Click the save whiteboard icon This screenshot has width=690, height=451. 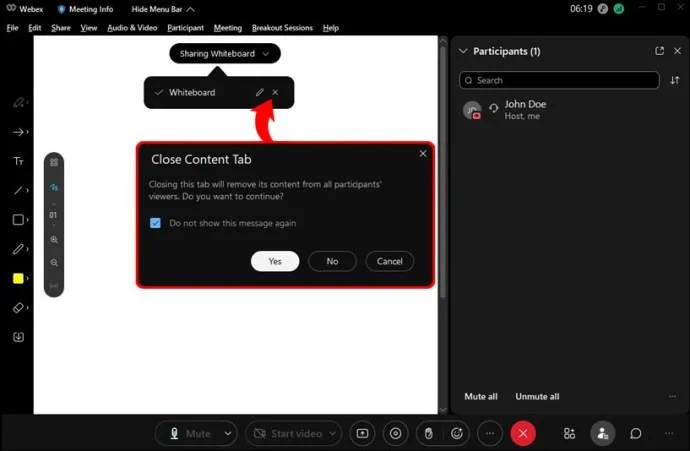[x=18, y=337]
